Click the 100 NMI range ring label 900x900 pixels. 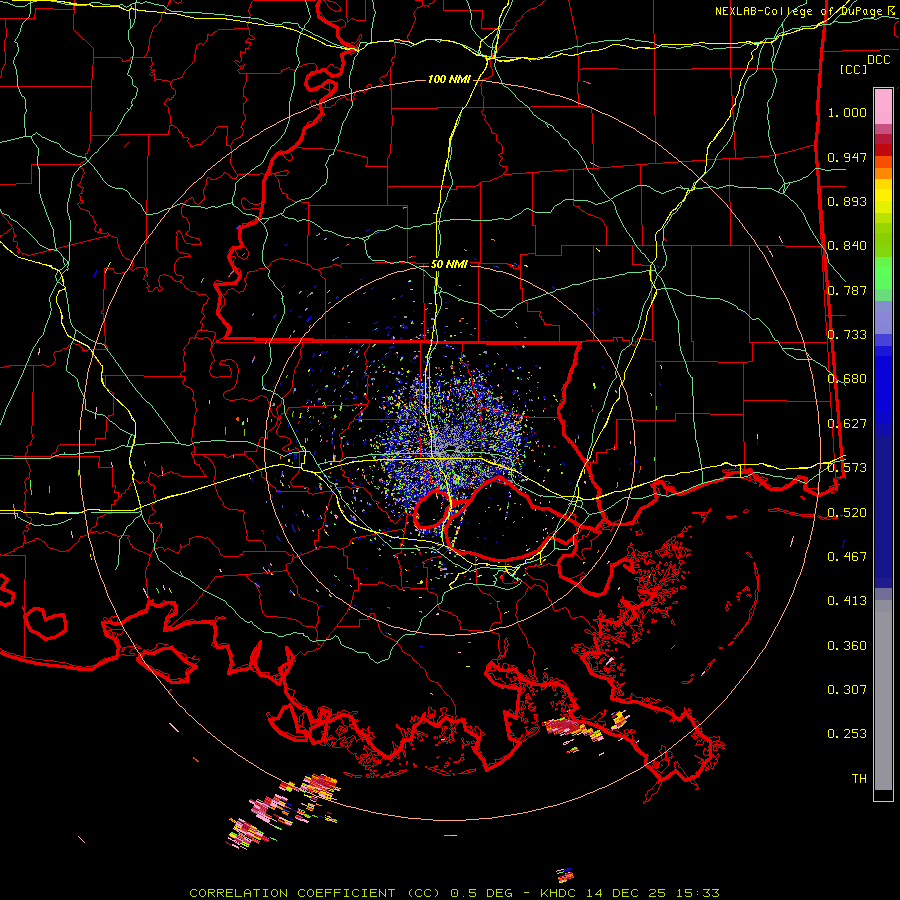448,79
